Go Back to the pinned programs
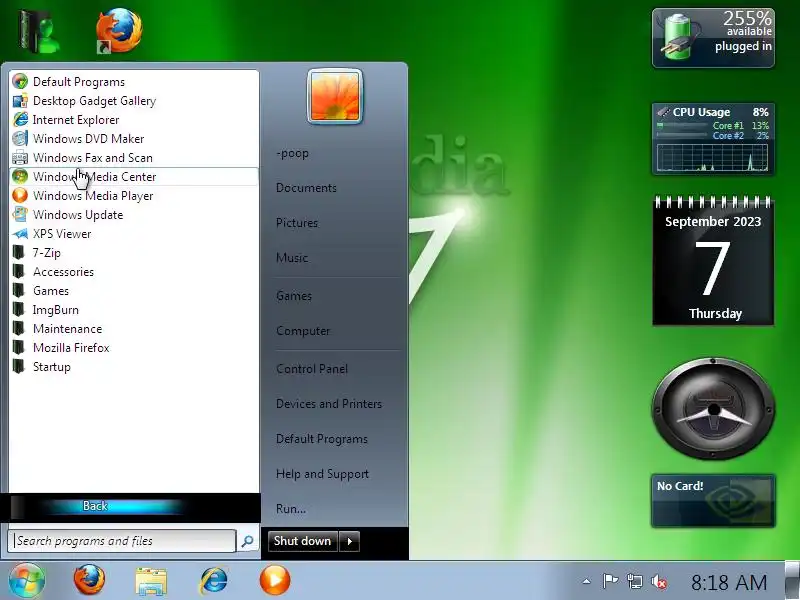Screen dimensions: 800x600 click(x=96, y=506)
